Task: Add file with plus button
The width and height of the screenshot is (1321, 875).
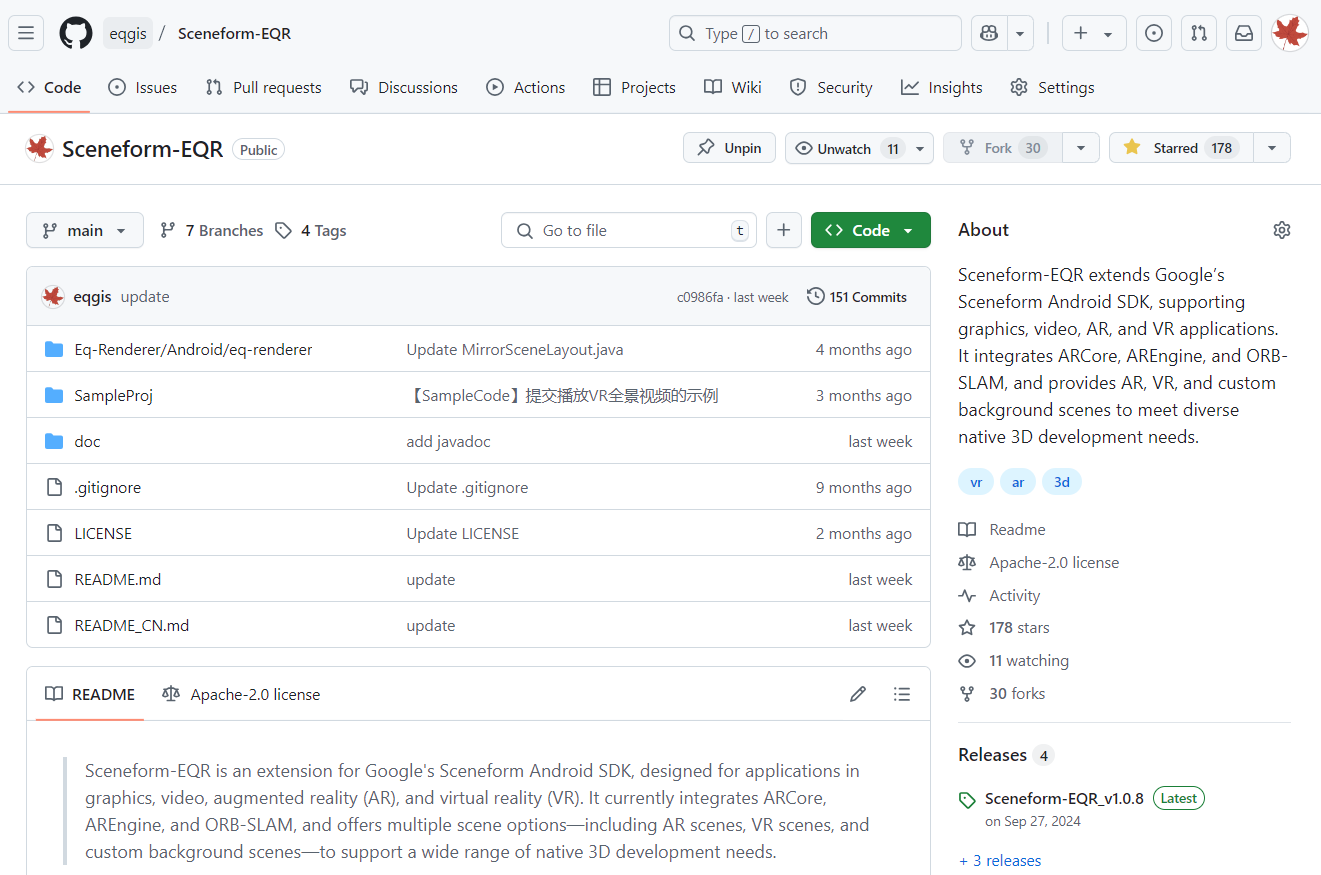Action: [784, 230]
